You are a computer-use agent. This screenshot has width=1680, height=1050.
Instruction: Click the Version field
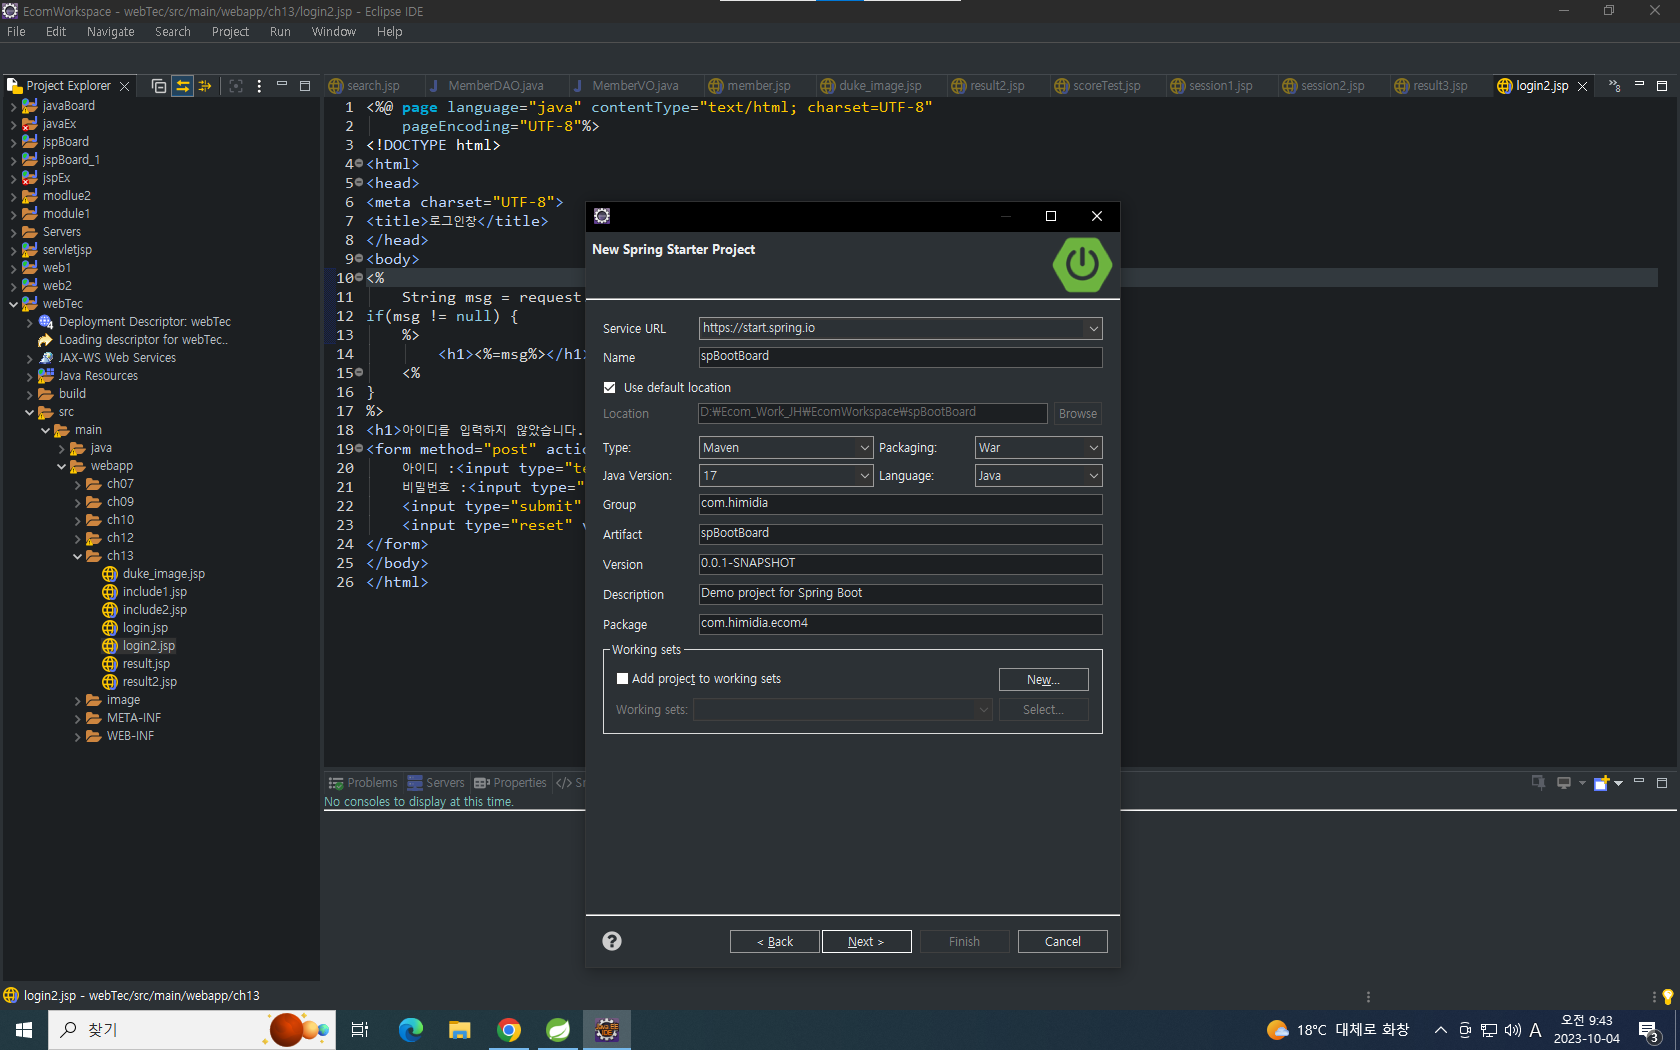pyautogui.click(x=900, y=564)
